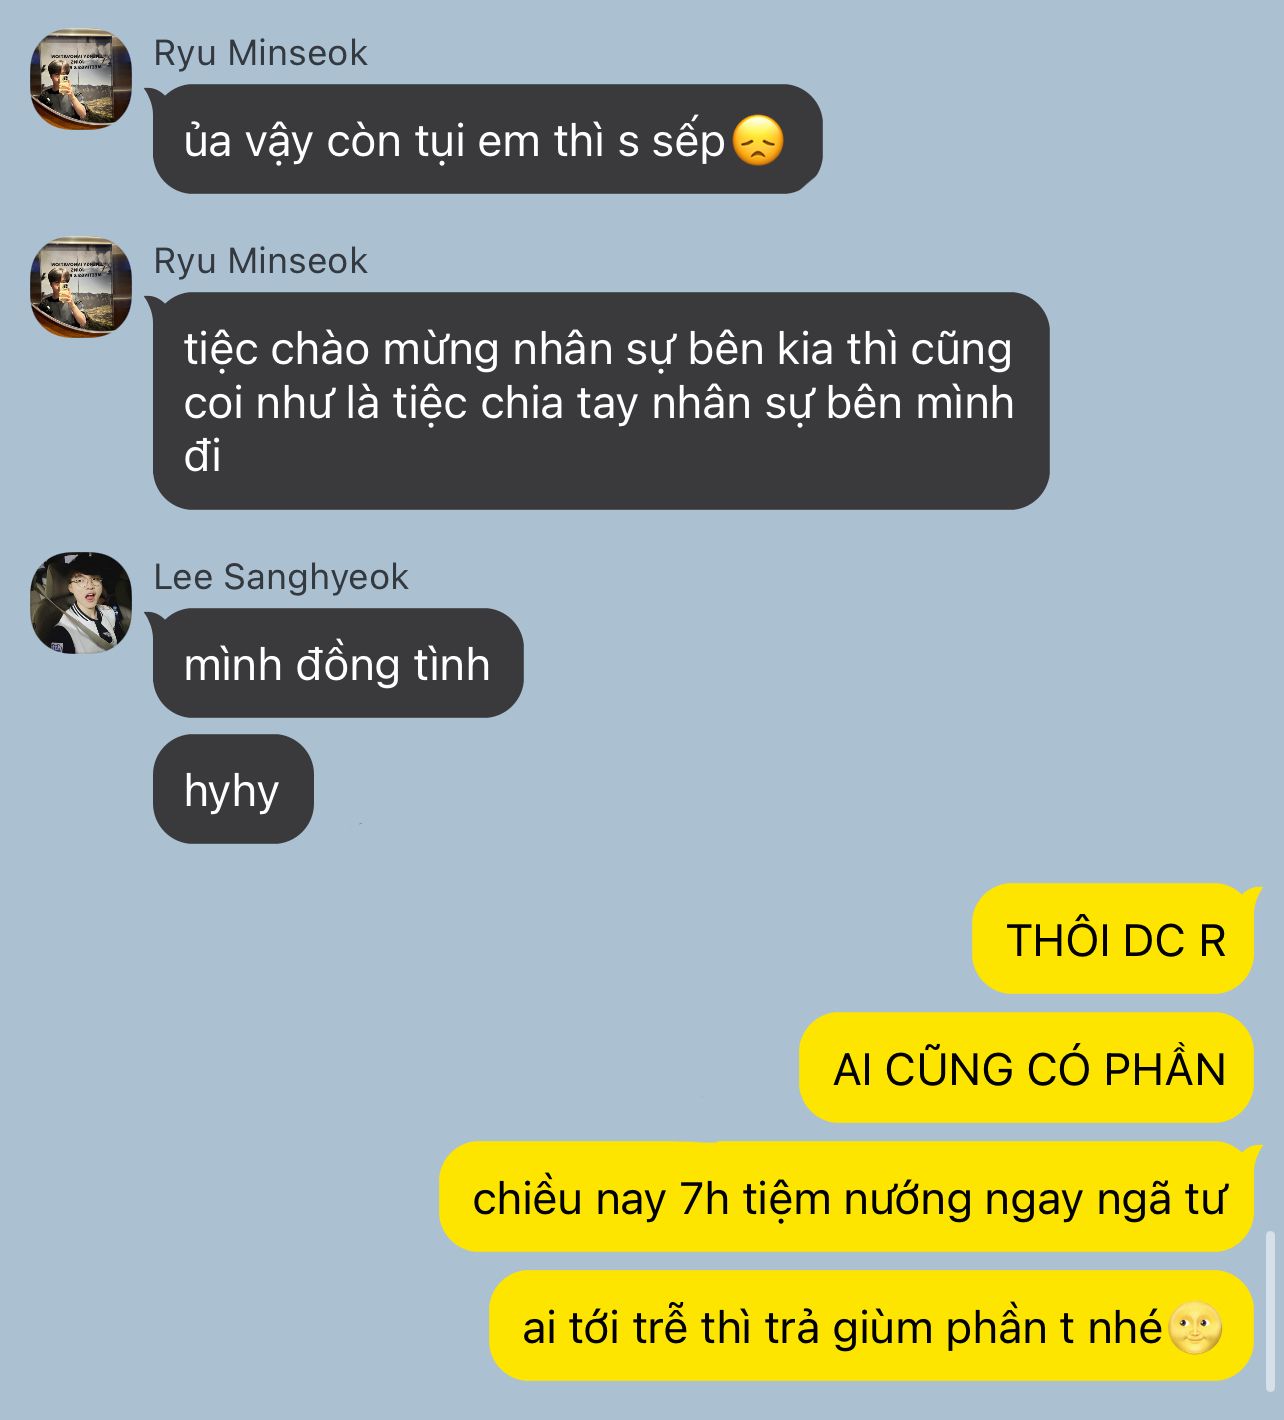The width and height of the screenshot is (1284, 1420).
Task: Select the yellow 'THÔI DC R' bubble
Action: tap(1113, 939)
